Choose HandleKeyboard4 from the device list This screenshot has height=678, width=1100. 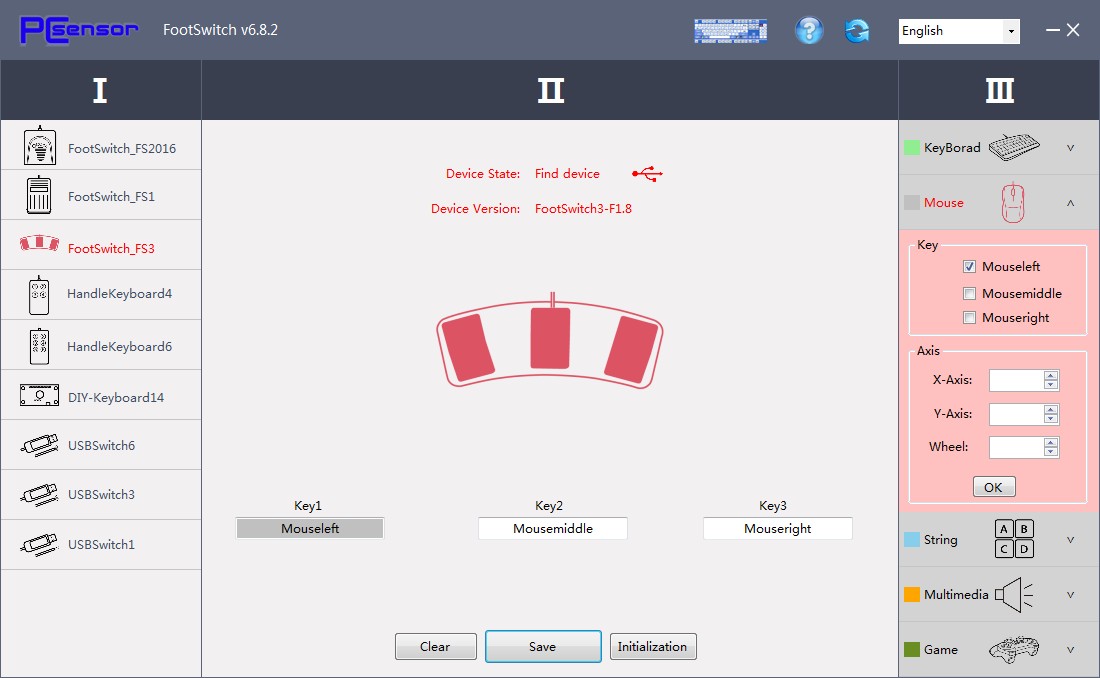[x=101, y=295]
